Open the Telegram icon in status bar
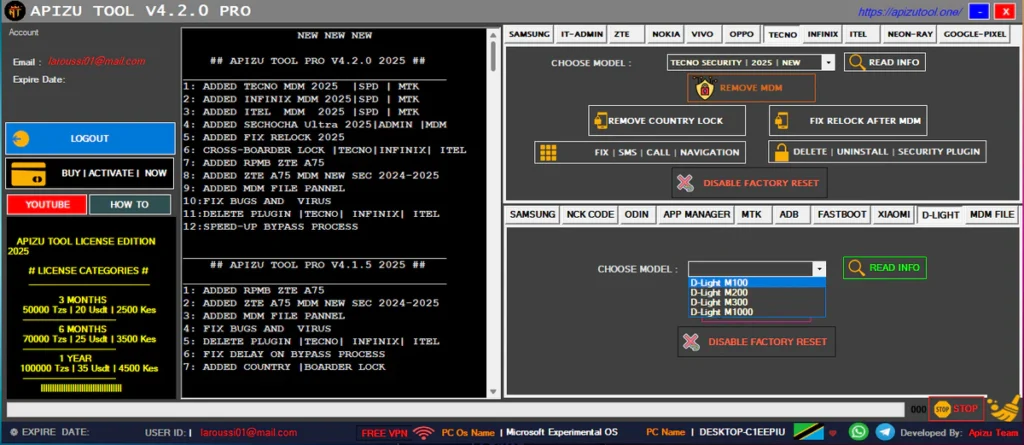 point(885,431)
